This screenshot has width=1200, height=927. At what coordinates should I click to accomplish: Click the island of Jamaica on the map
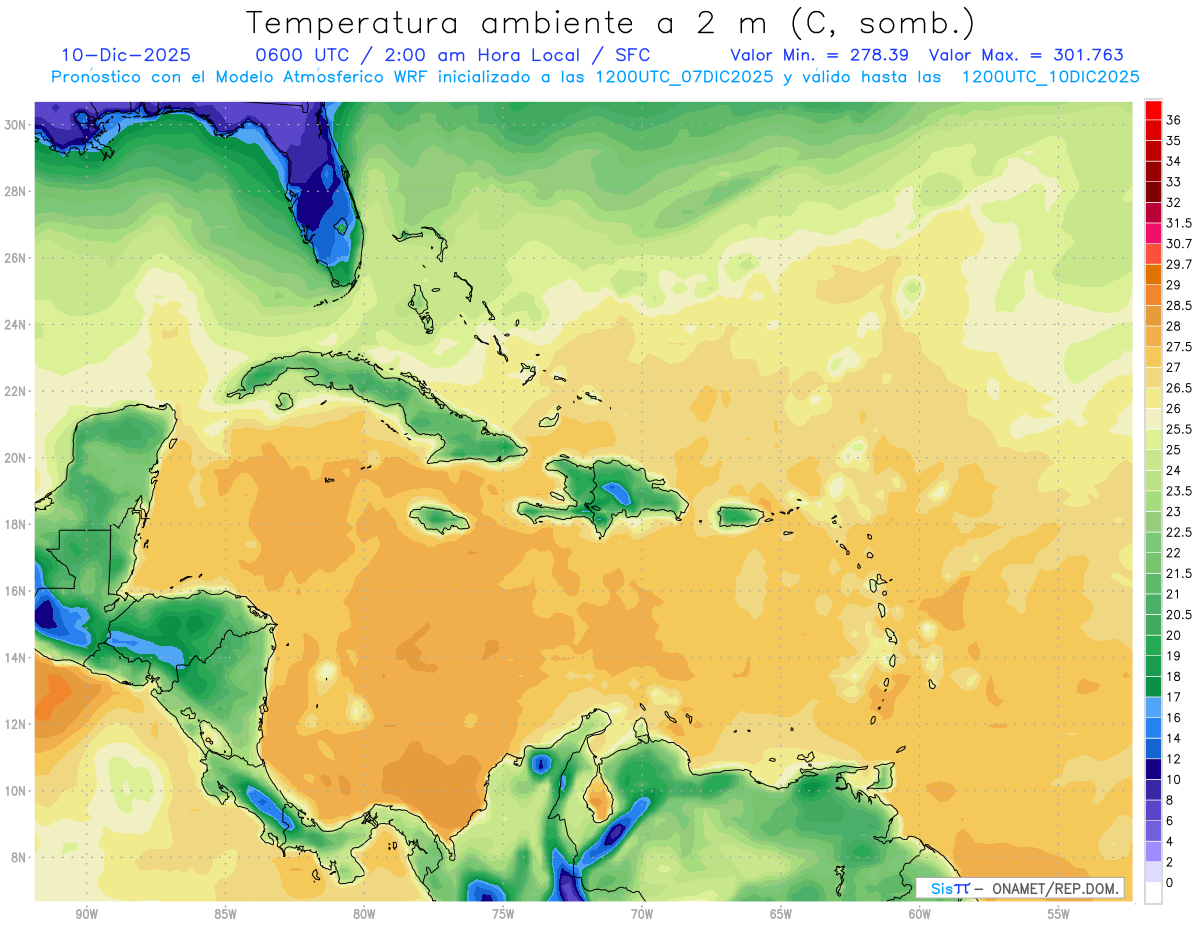440,518
